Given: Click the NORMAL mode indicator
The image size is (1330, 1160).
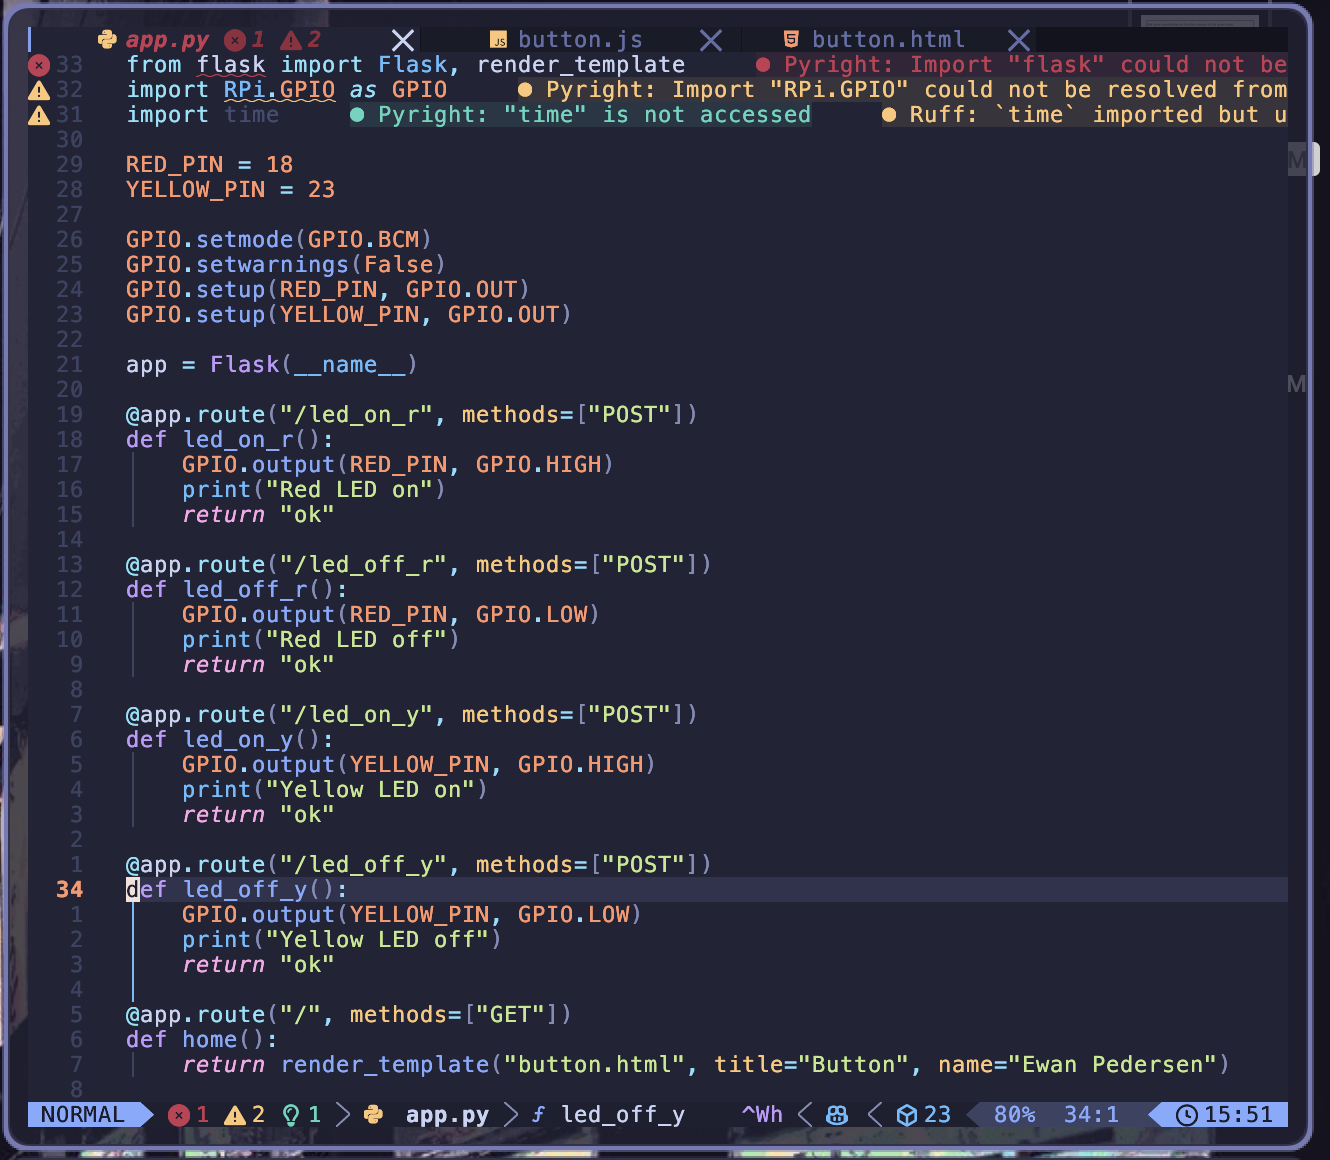Looking at the screenshot, I should (x=83, y=1115).
